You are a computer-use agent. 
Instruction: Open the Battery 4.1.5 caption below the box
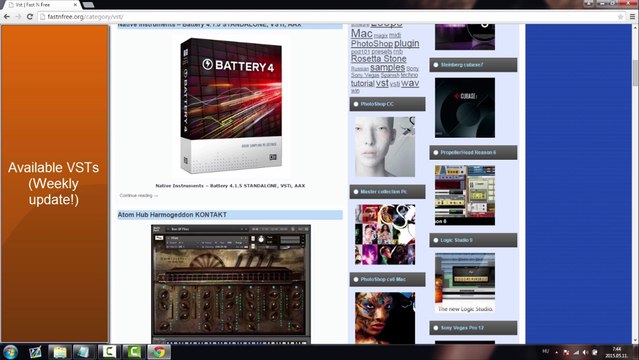click(230, 186)
